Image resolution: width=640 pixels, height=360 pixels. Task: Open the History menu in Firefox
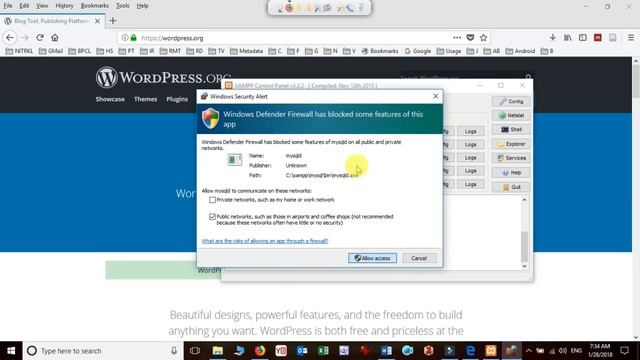point(64,6)
